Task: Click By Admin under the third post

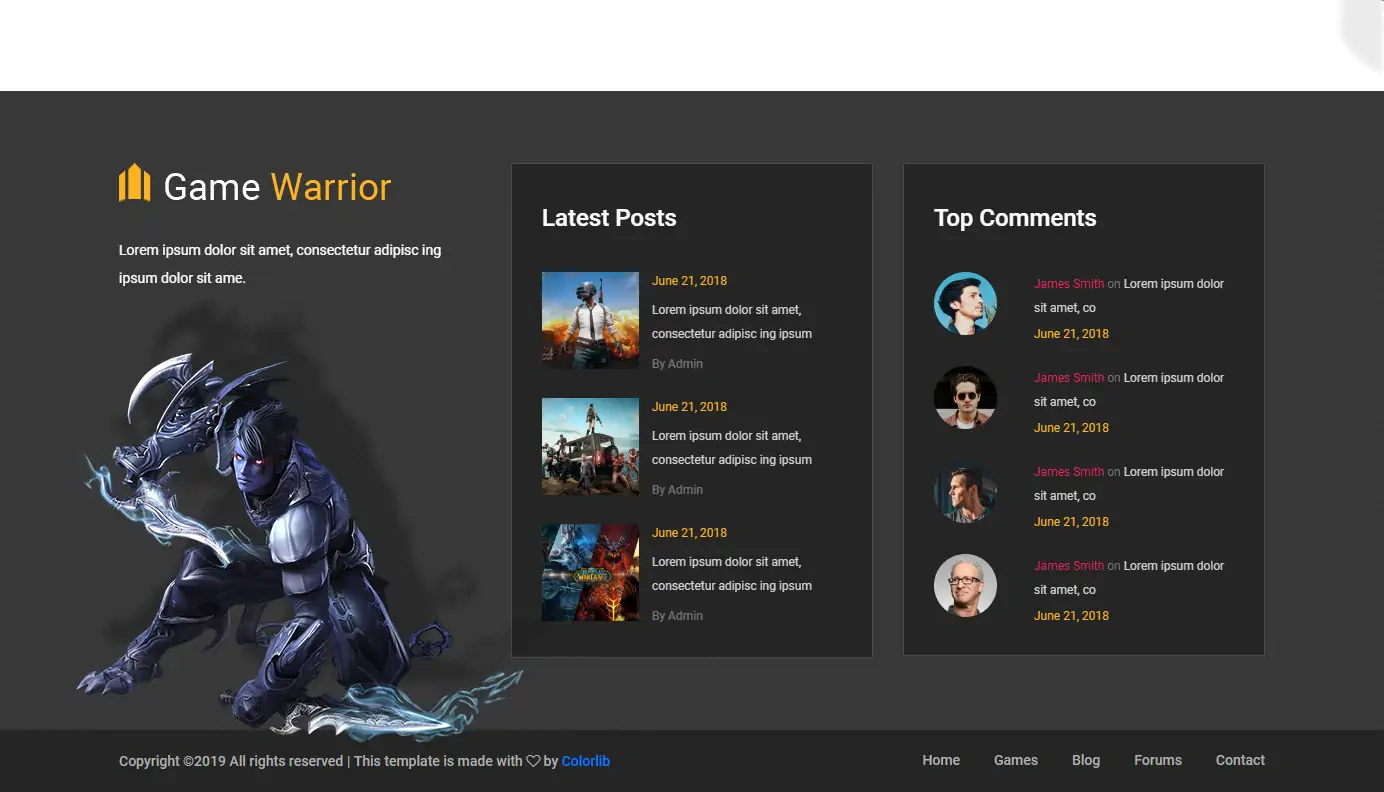Action: point(677,616)
